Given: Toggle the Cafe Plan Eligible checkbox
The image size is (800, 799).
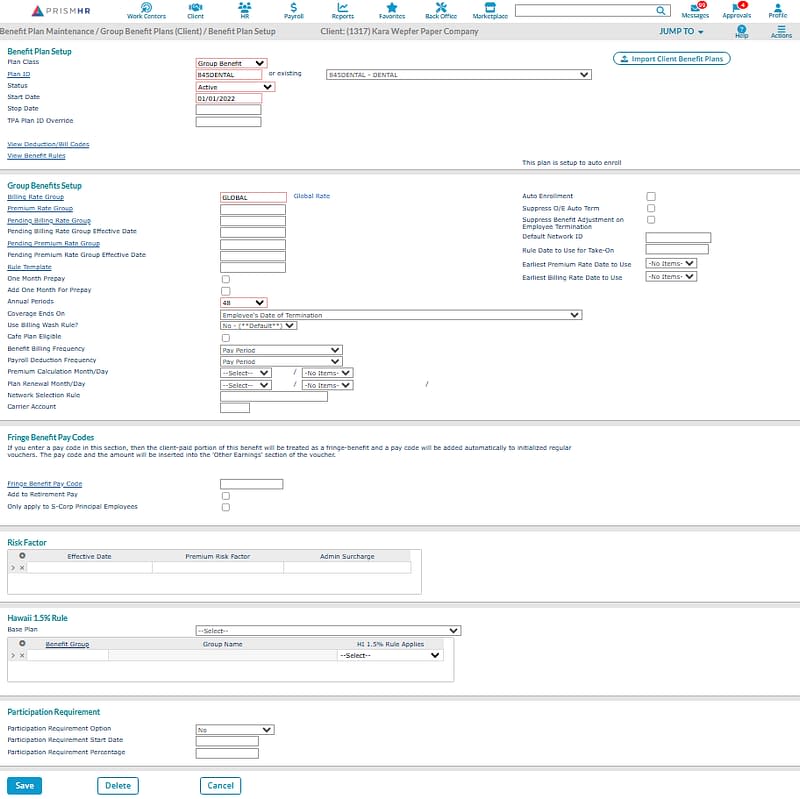Looking at the screenshot, I should [225, 338].
